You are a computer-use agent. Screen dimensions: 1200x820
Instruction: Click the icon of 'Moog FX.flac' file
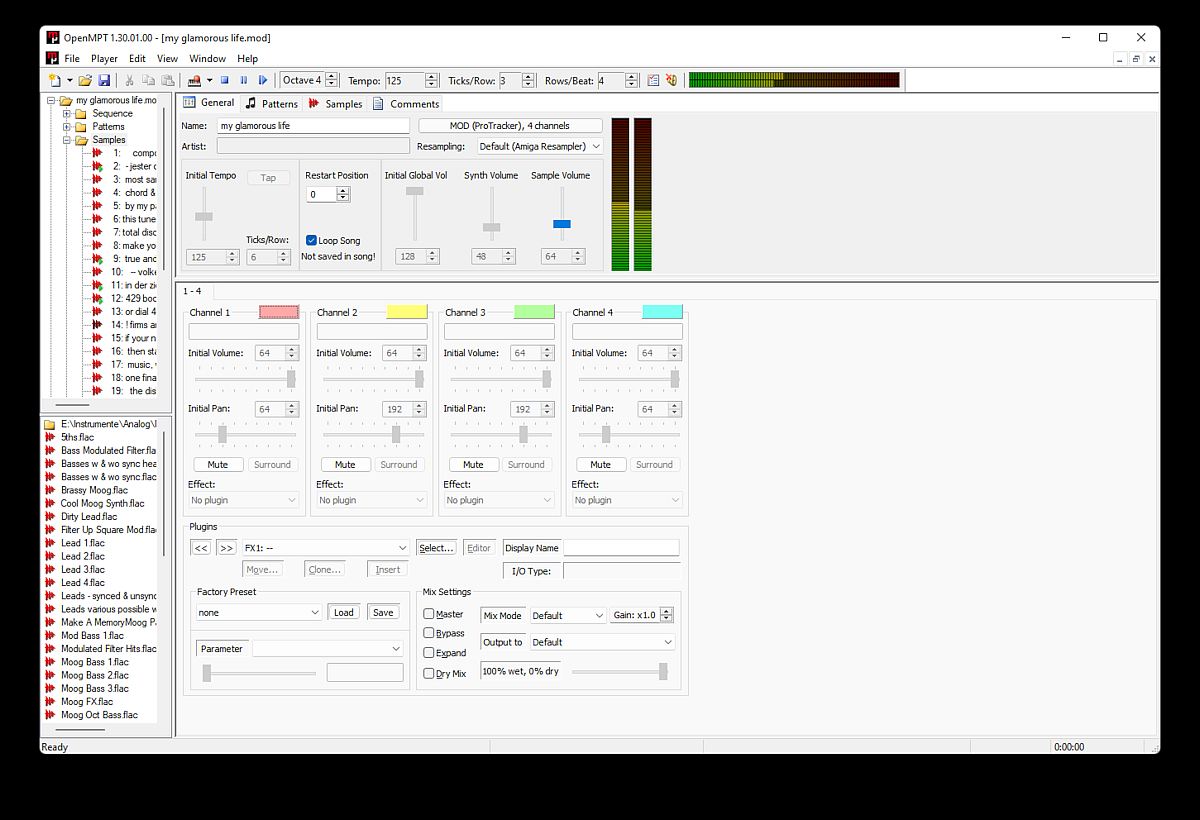tap(49, 702)
